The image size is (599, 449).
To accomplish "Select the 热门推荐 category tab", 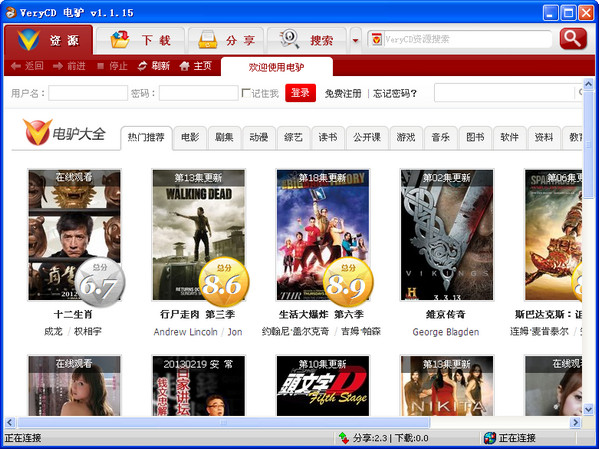I will pyautogui.click(x=146, y=137).
